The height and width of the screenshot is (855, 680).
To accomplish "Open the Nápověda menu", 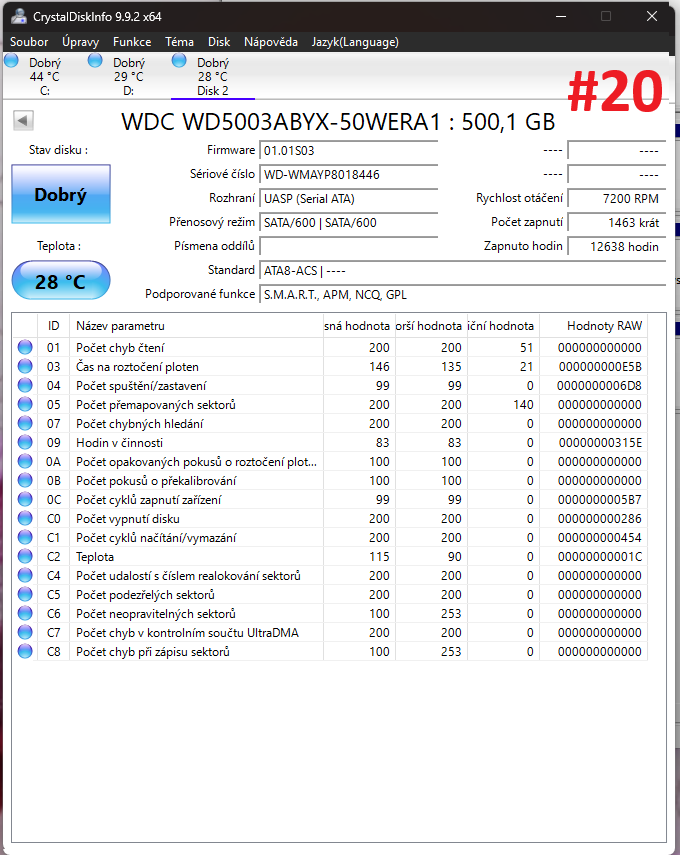I will [x=270, y=42].
